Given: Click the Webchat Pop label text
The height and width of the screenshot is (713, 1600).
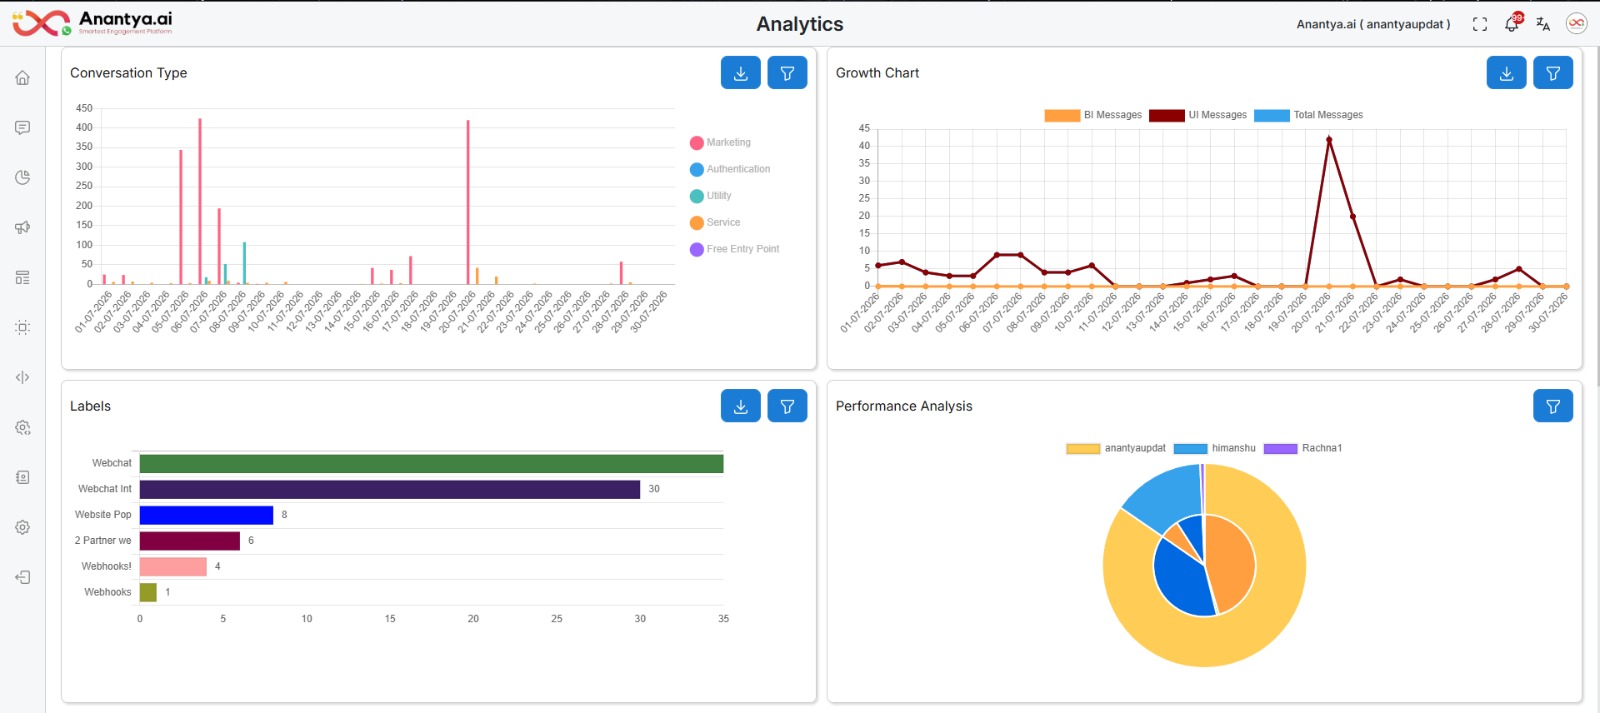Looking at the screenshot, I should point(103,515).
